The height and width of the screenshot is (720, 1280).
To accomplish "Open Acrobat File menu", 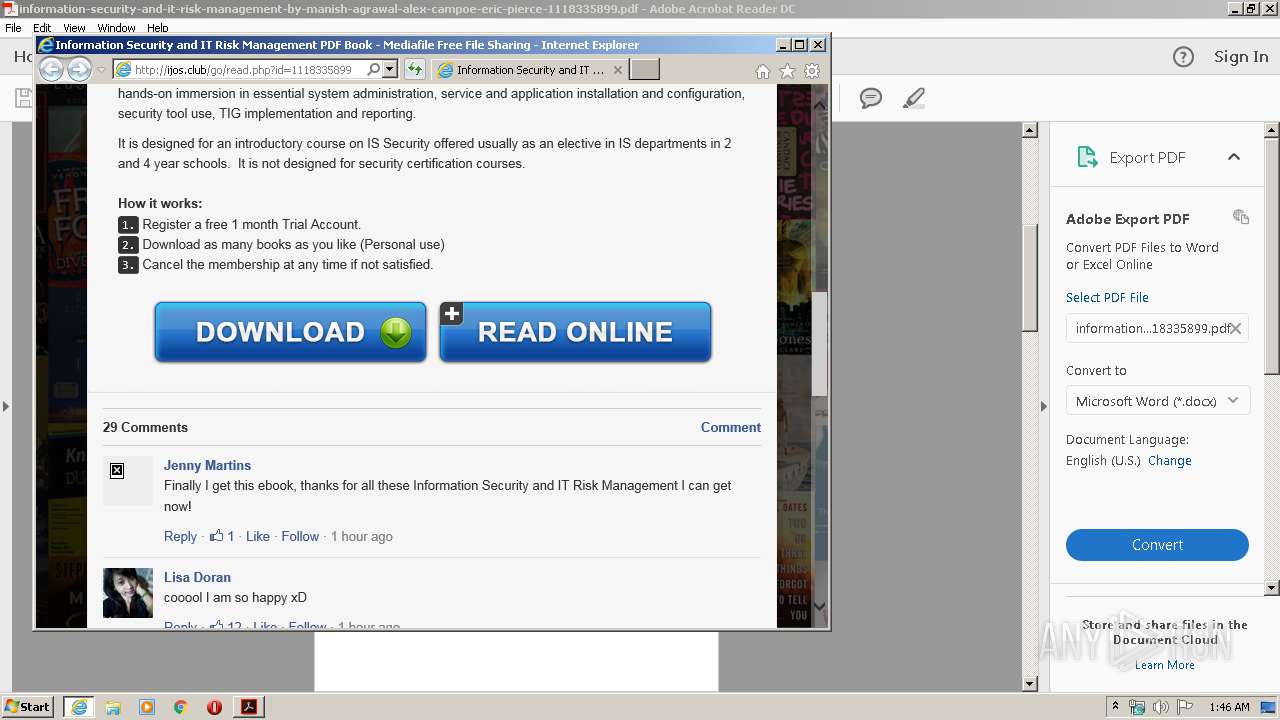I will click(13, 28).
